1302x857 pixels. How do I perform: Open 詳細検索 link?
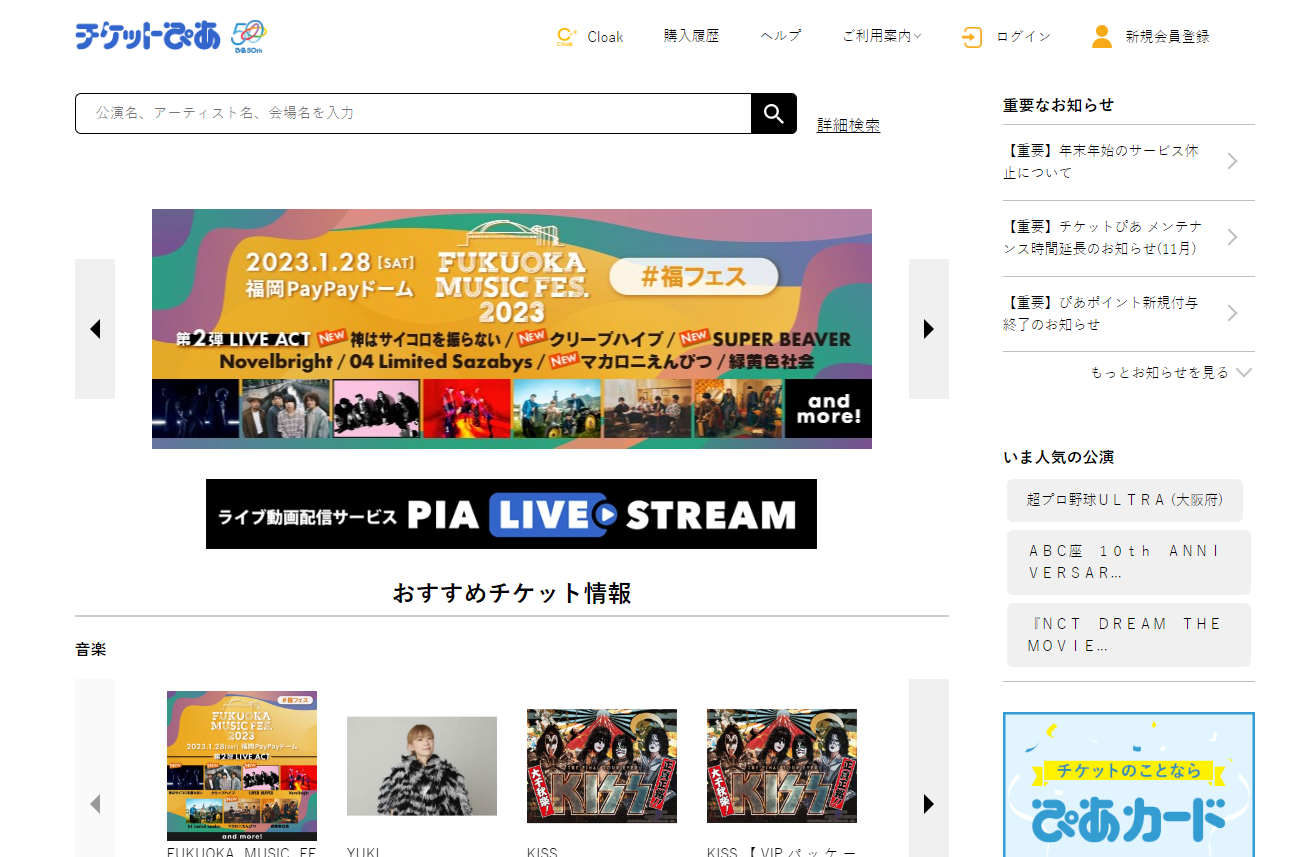coord(848,125)
